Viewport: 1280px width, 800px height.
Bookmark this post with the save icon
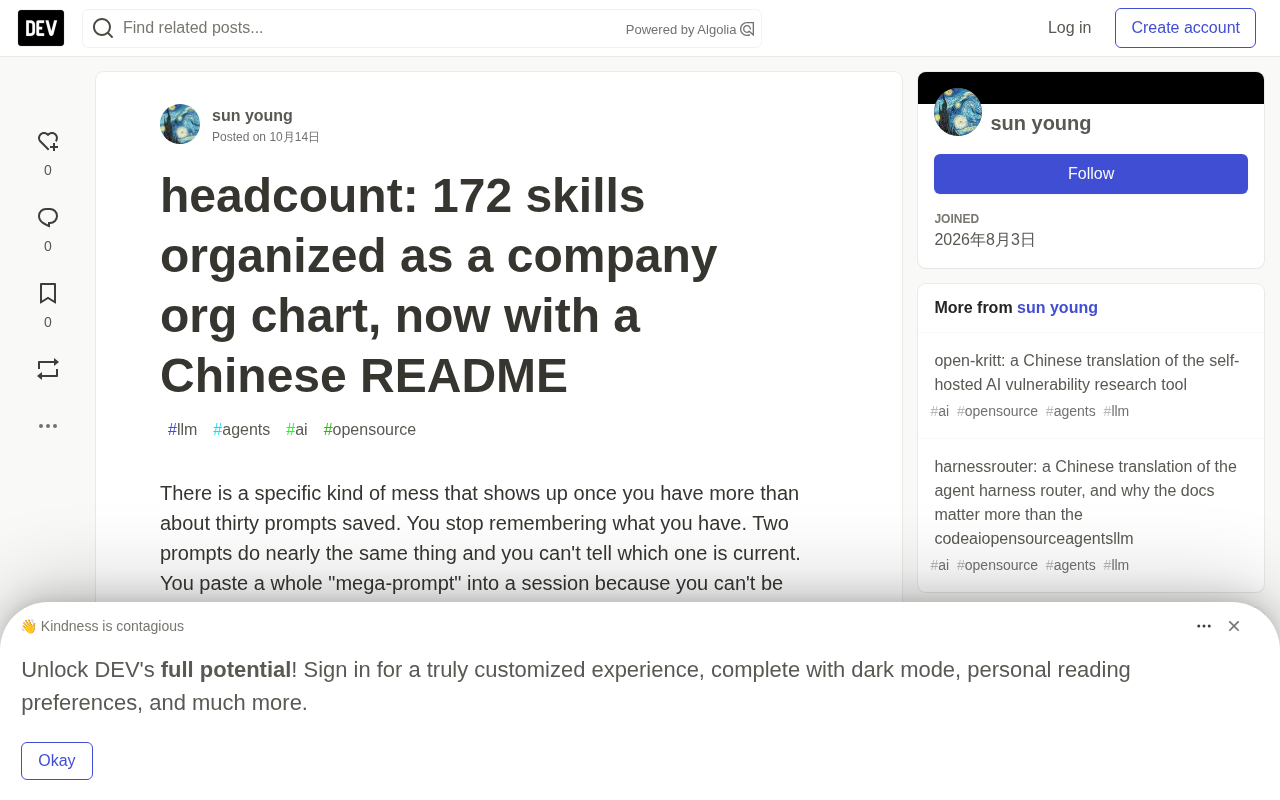pos(48,294)
